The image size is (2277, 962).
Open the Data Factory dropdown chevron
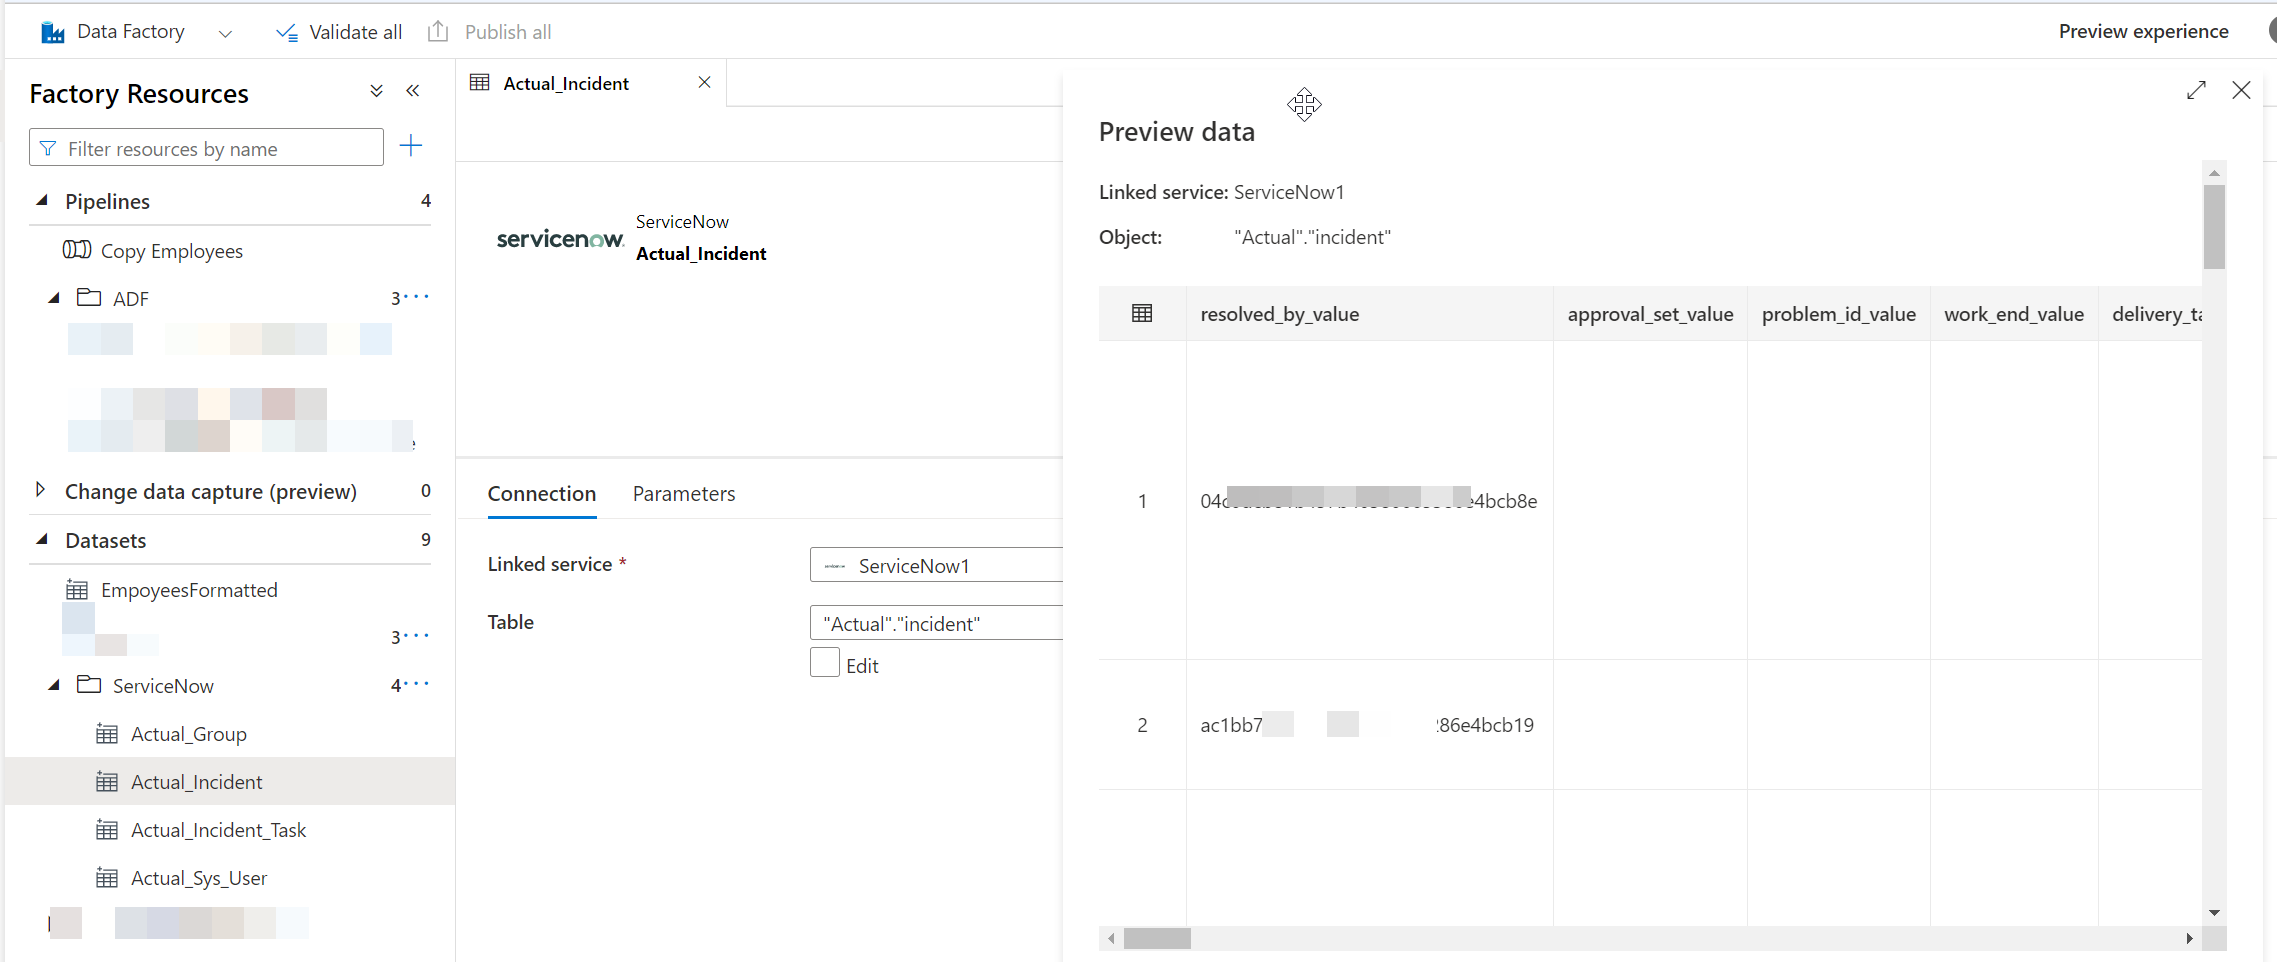pos(225,33)
